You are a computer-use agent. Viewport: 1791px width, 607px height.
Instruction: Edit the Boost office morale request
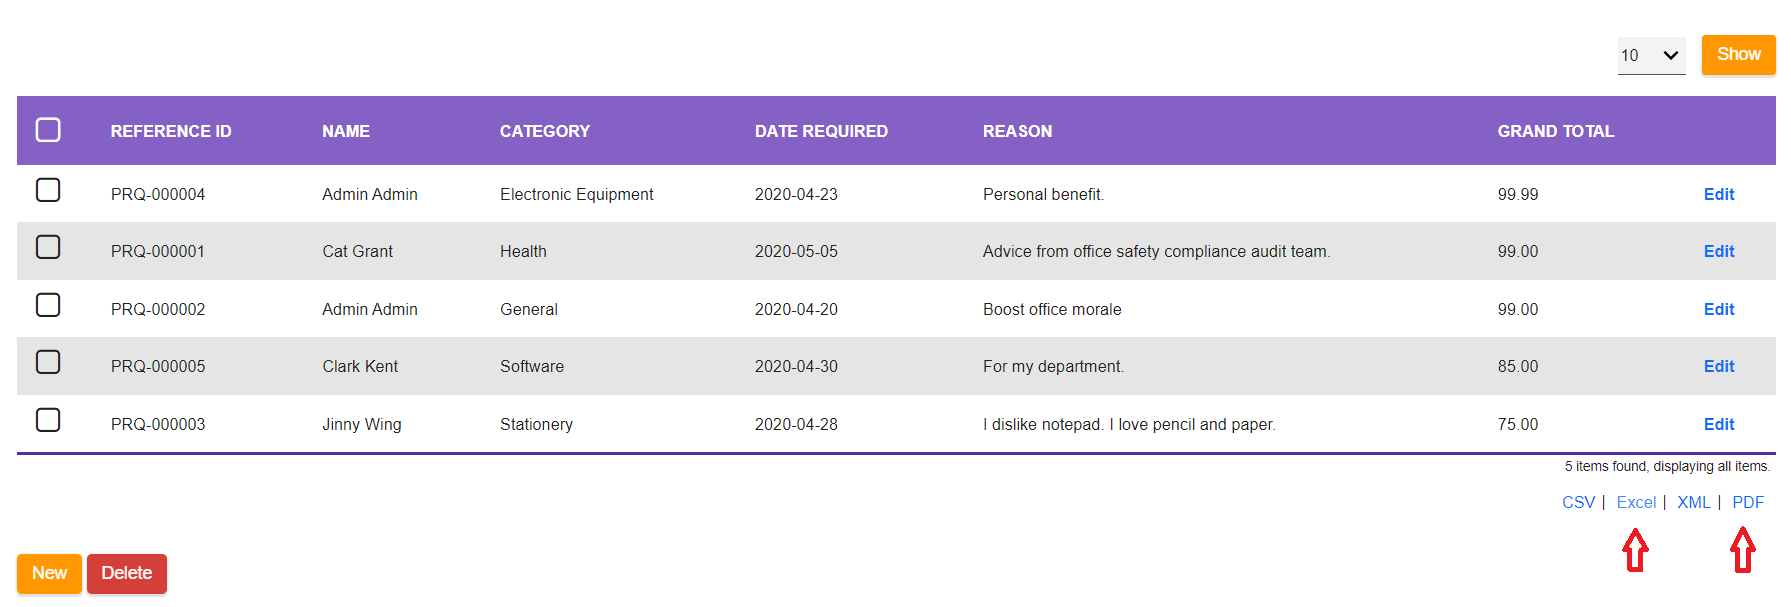tap(1718, 309)
